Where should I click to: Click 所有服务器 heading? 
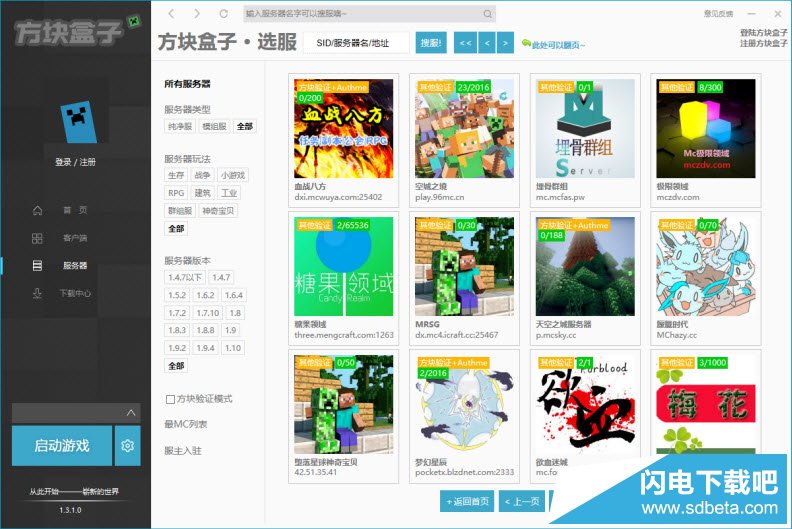pyautogui.click(x=187, y=84)
